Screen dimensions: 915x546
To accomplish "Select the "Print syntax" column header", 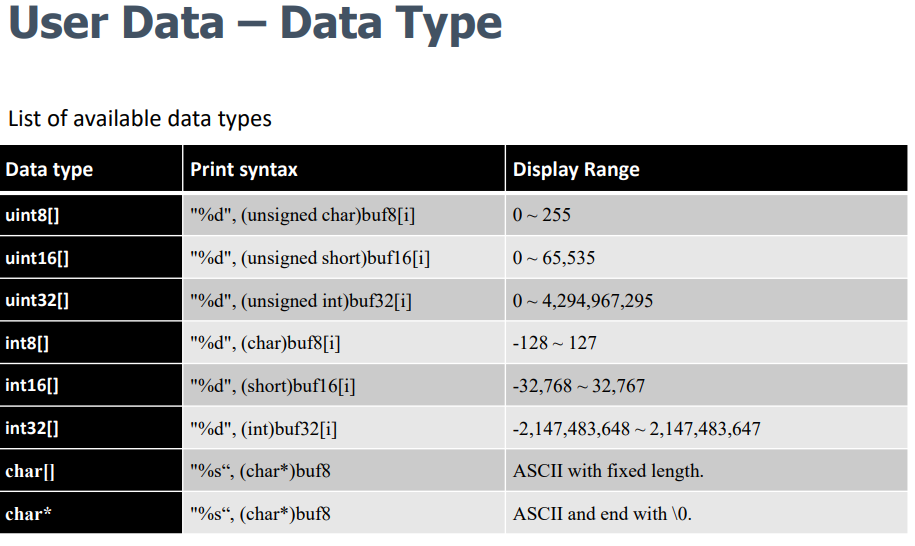I will tap(244, 170).
